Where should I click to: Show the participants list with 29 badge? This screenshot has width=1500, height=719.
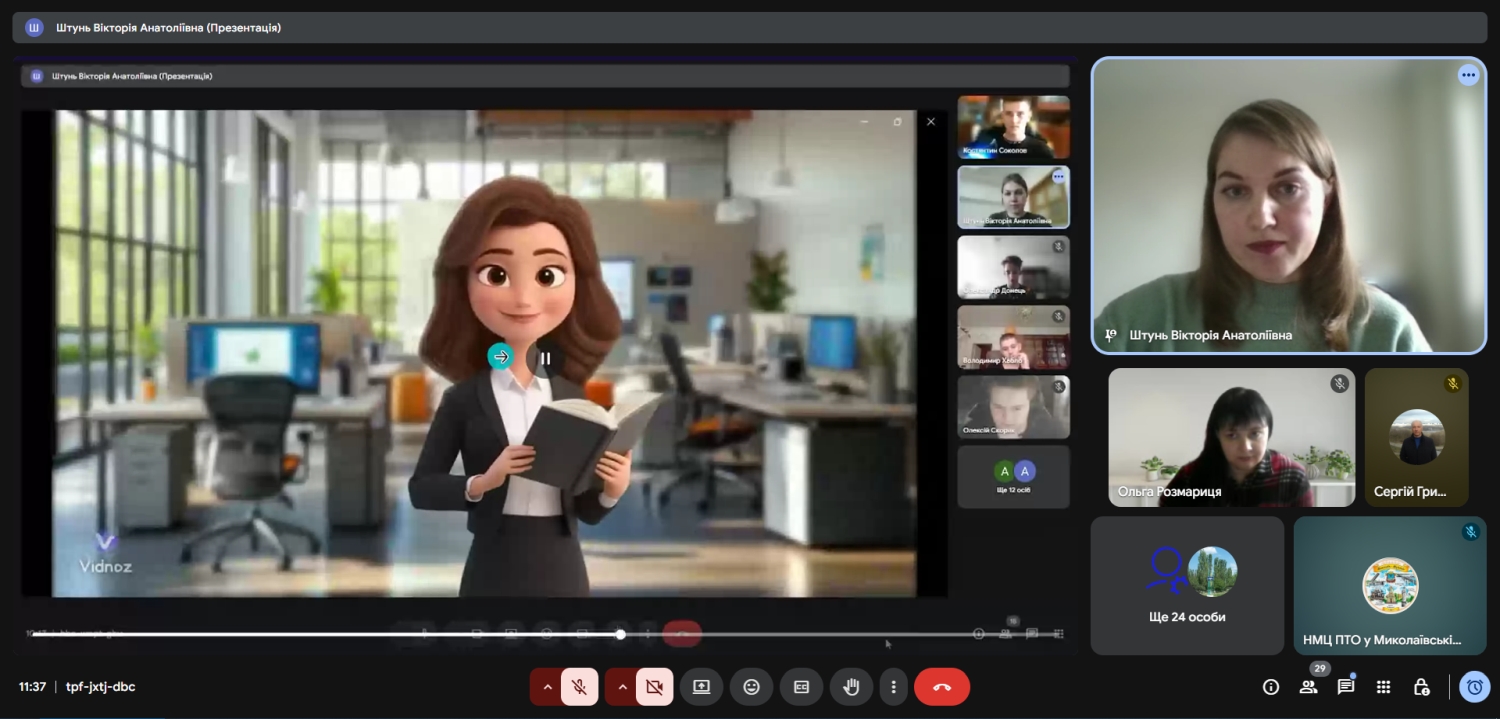pos(1308,687)
